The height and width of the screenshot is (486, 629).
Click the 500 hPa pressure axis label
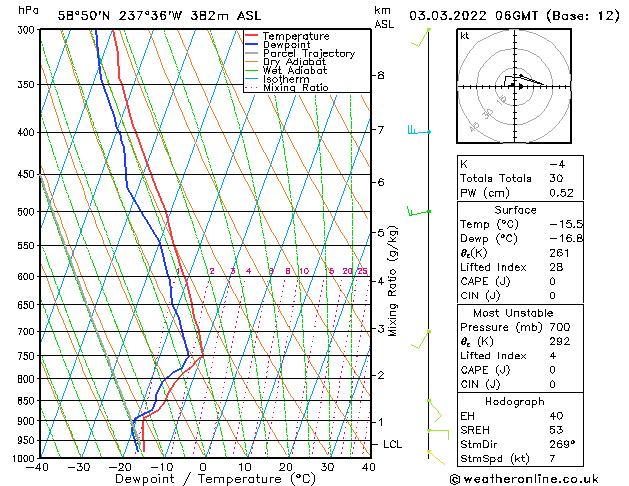(26, 212)
